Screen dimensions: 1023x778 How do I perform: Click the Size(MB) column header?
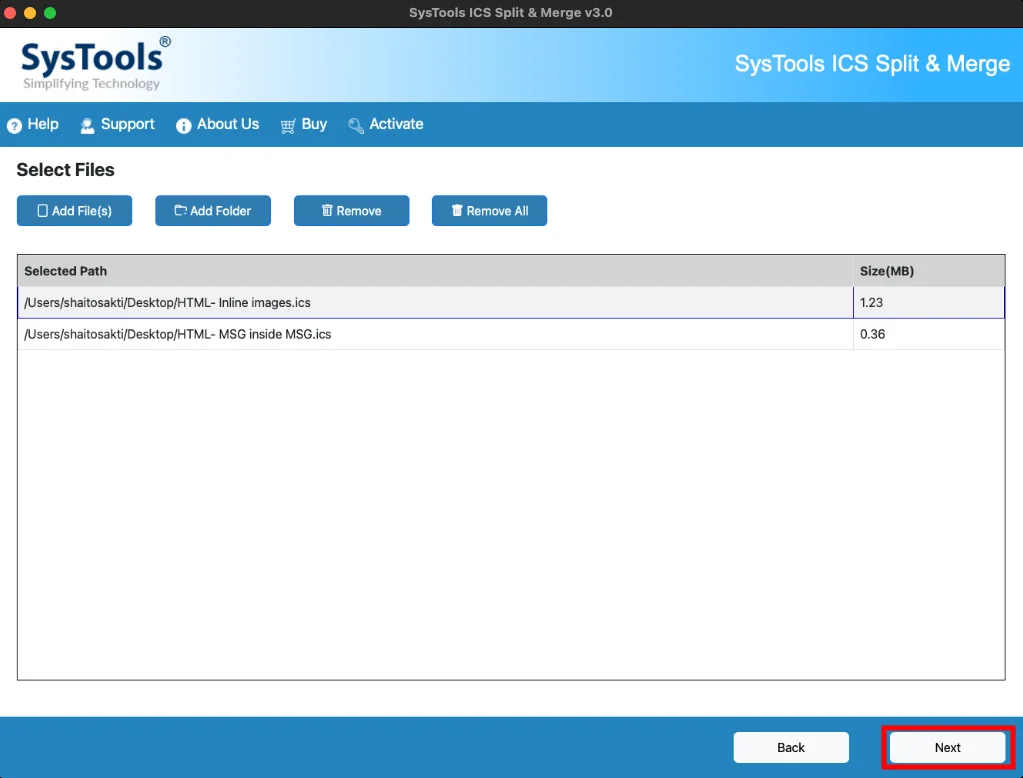[x=928, y=271]
